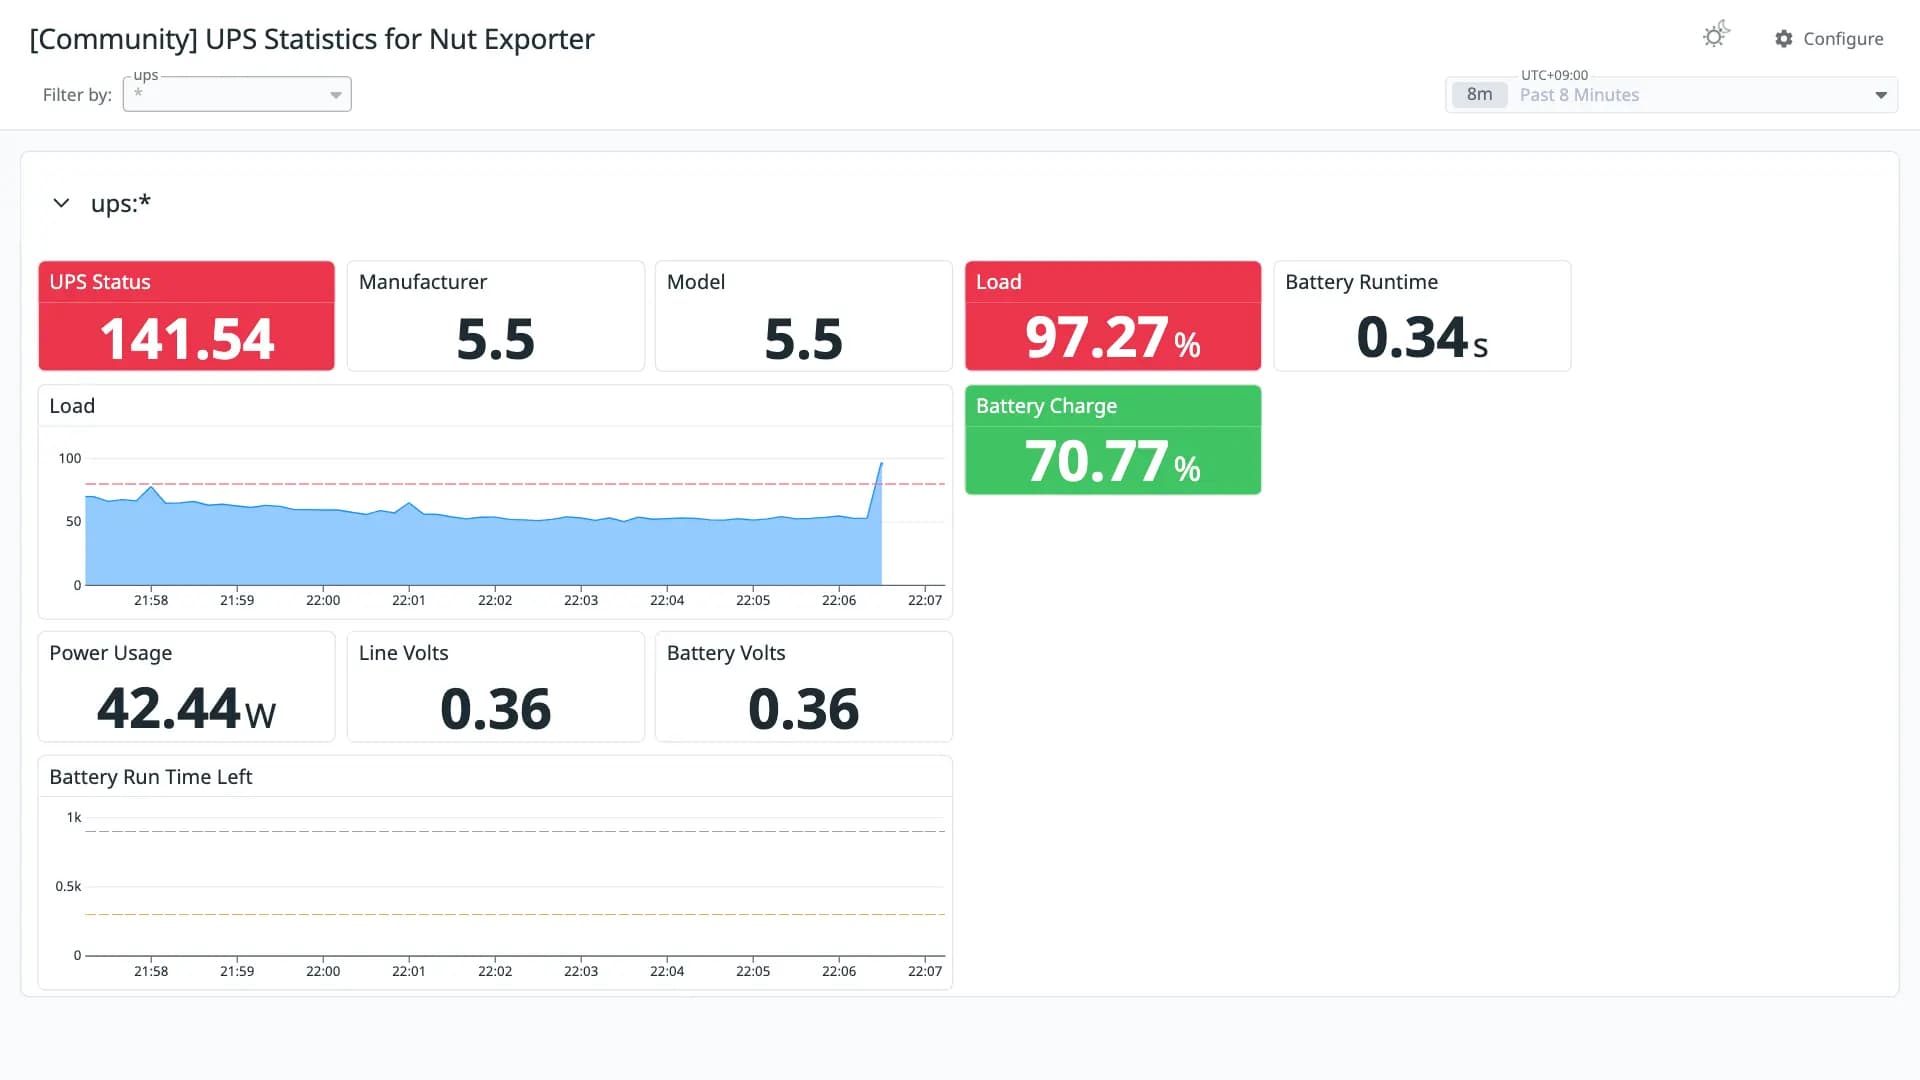Click the ups:* group heading

pos(121,203)
